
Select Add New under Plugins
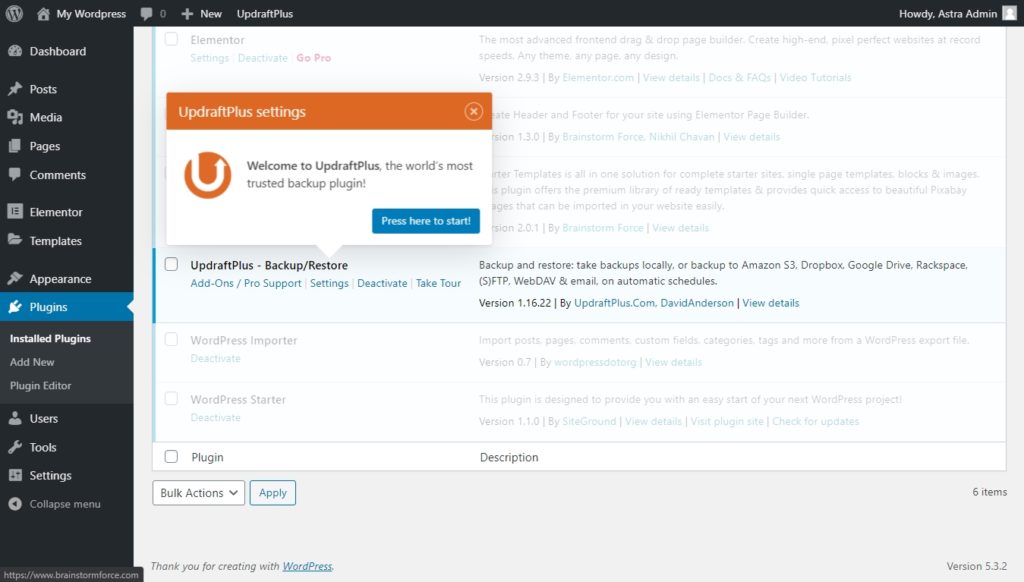[32, 362]
